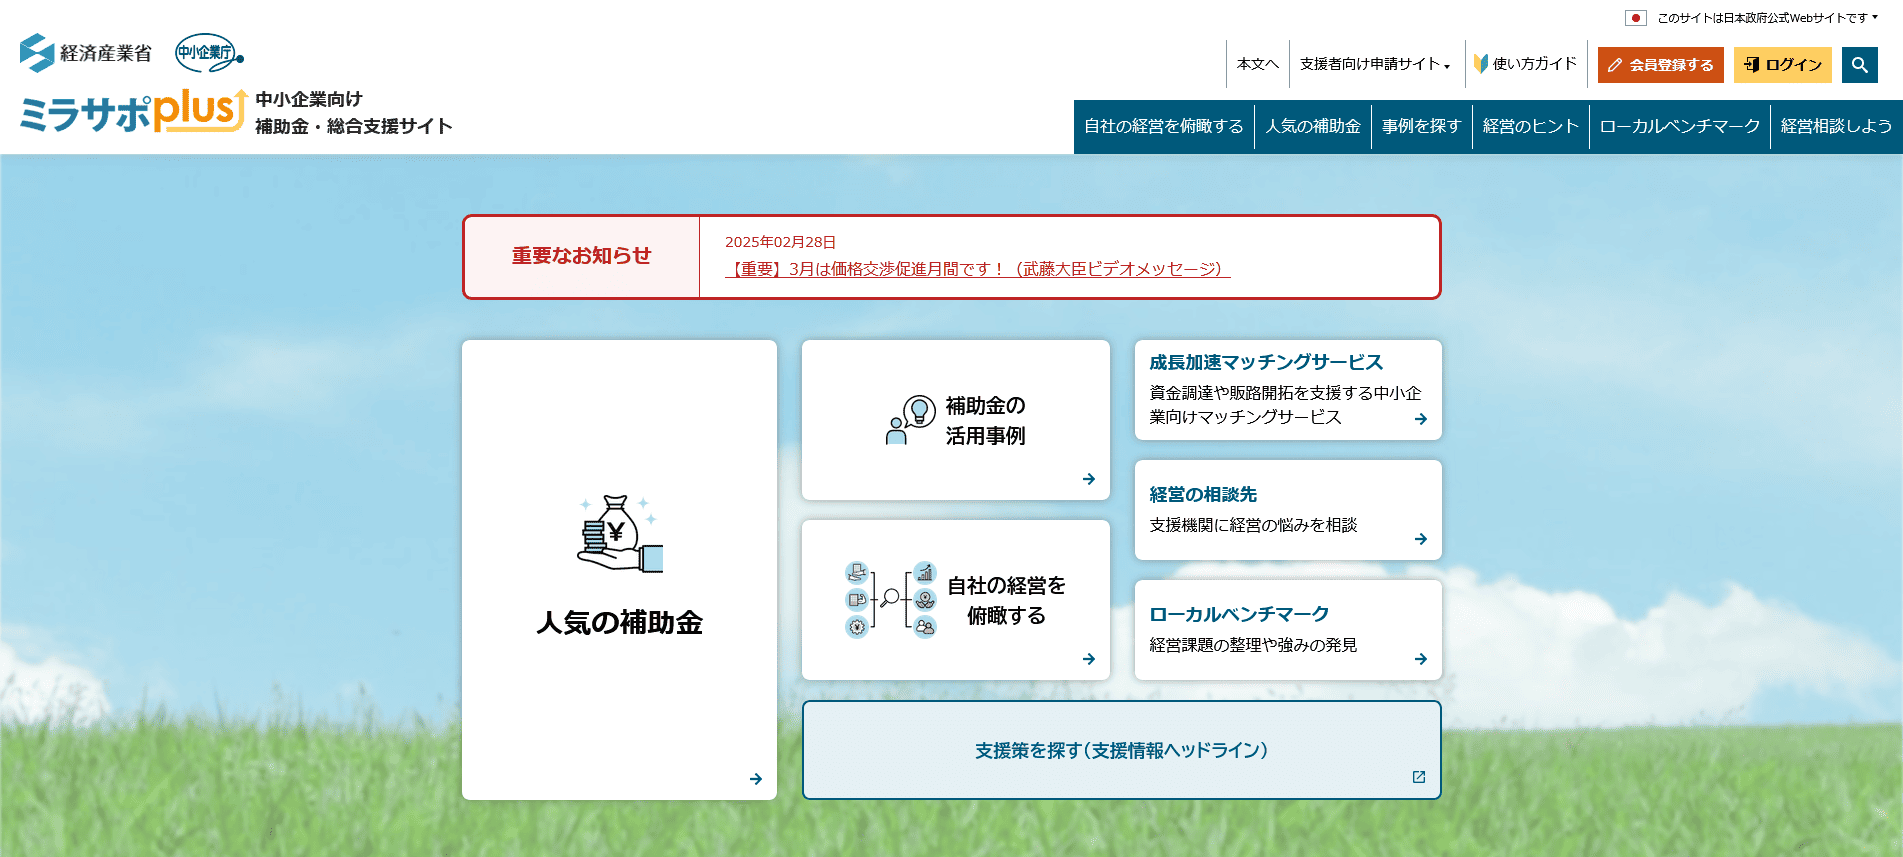Open the 人気の補助金 navigation menu item
Screen dimensions: 1903x857
1312,126
